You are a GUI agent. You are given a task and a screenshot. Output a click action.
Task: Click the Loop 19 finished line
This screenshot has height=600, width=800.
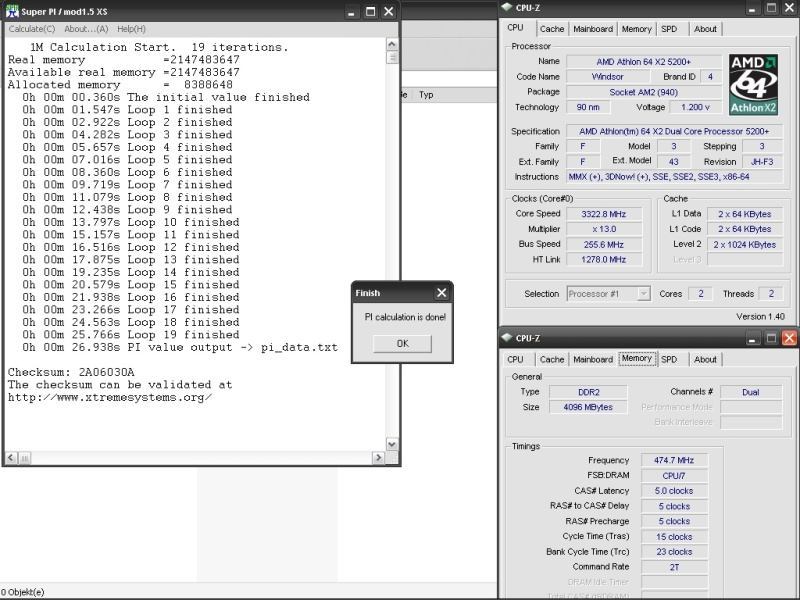point(131,335)
